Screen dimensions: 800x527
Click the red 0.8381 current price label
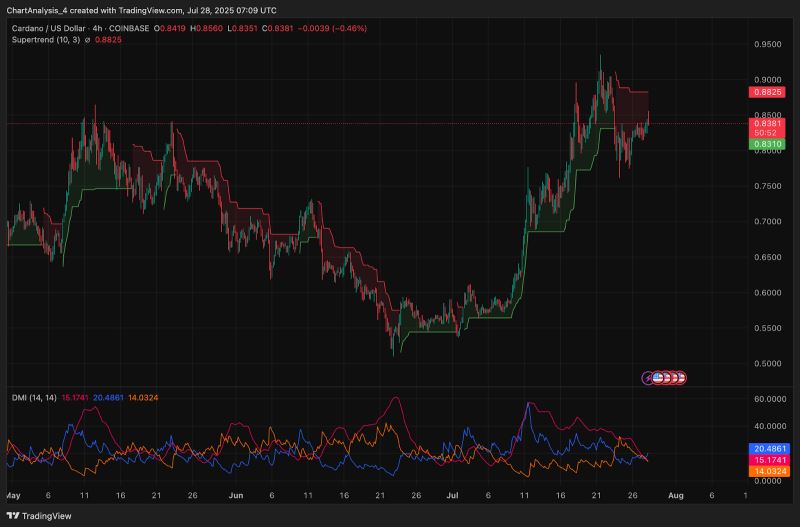coord(767,123)
